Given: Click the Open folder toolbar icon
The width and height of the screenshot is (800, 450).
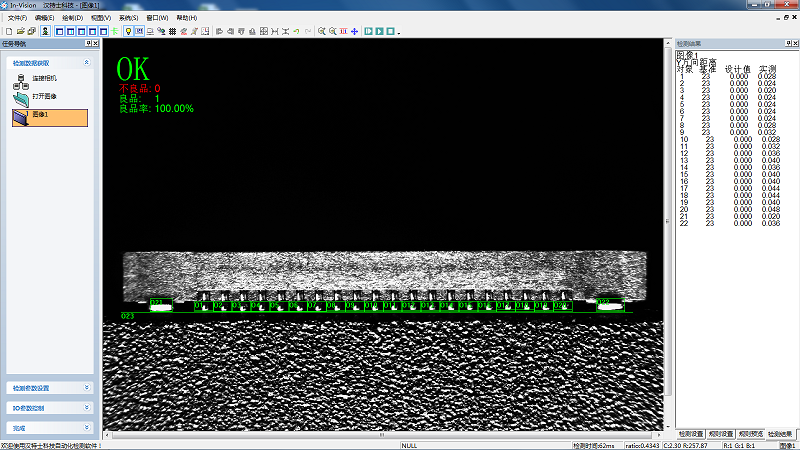Looking at the screenshot, I should pos(18,31).
